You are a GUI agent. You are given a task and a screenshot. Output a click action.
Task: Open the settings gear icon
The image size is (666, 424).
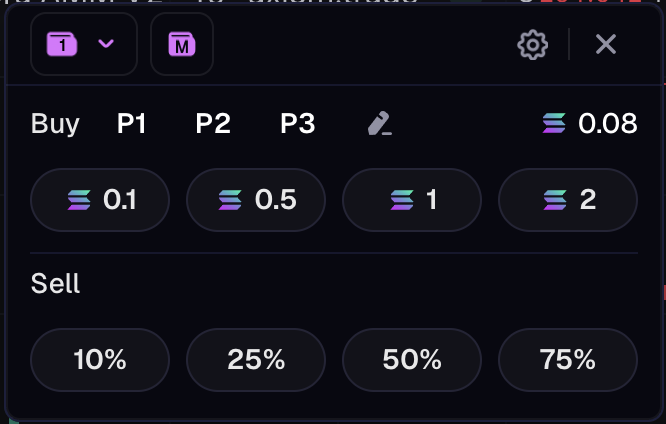[533, 44]
